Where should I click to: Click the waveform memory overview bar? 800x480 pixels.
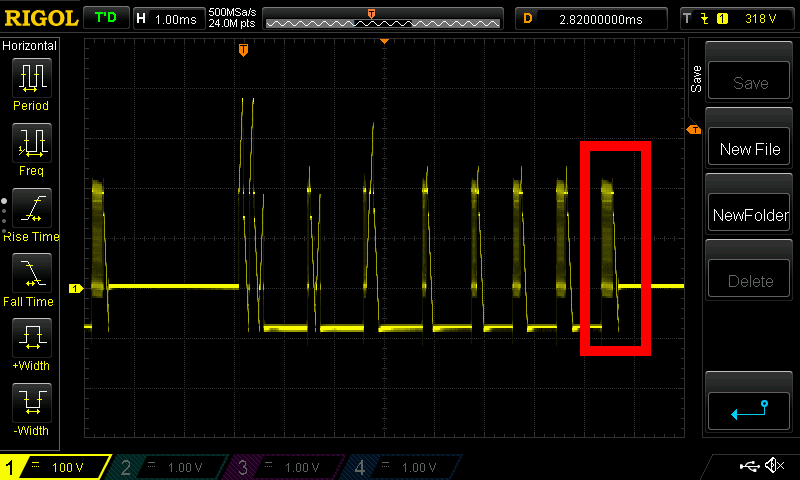click(383, 19)
